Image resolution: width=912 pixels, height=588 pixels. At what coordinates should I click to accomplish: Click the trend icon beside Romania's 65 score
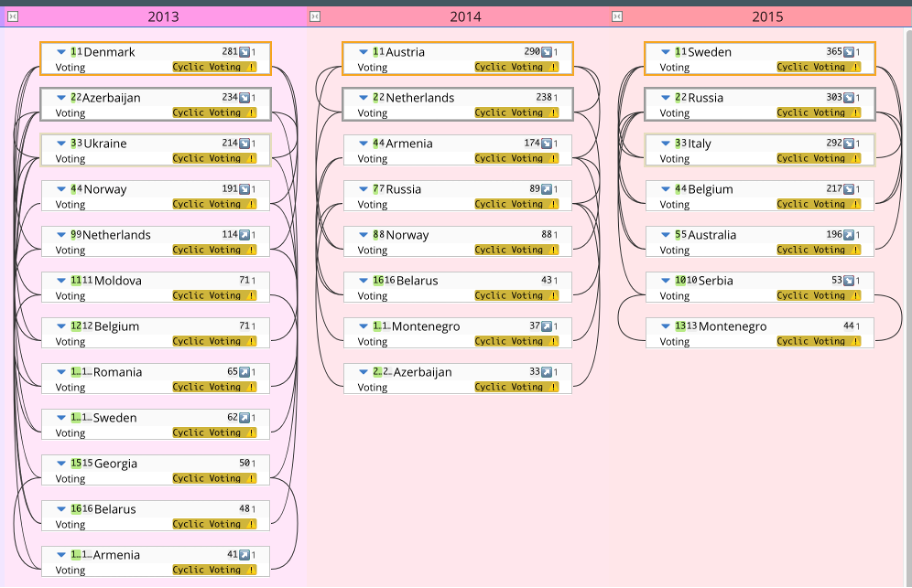[244, 372]
